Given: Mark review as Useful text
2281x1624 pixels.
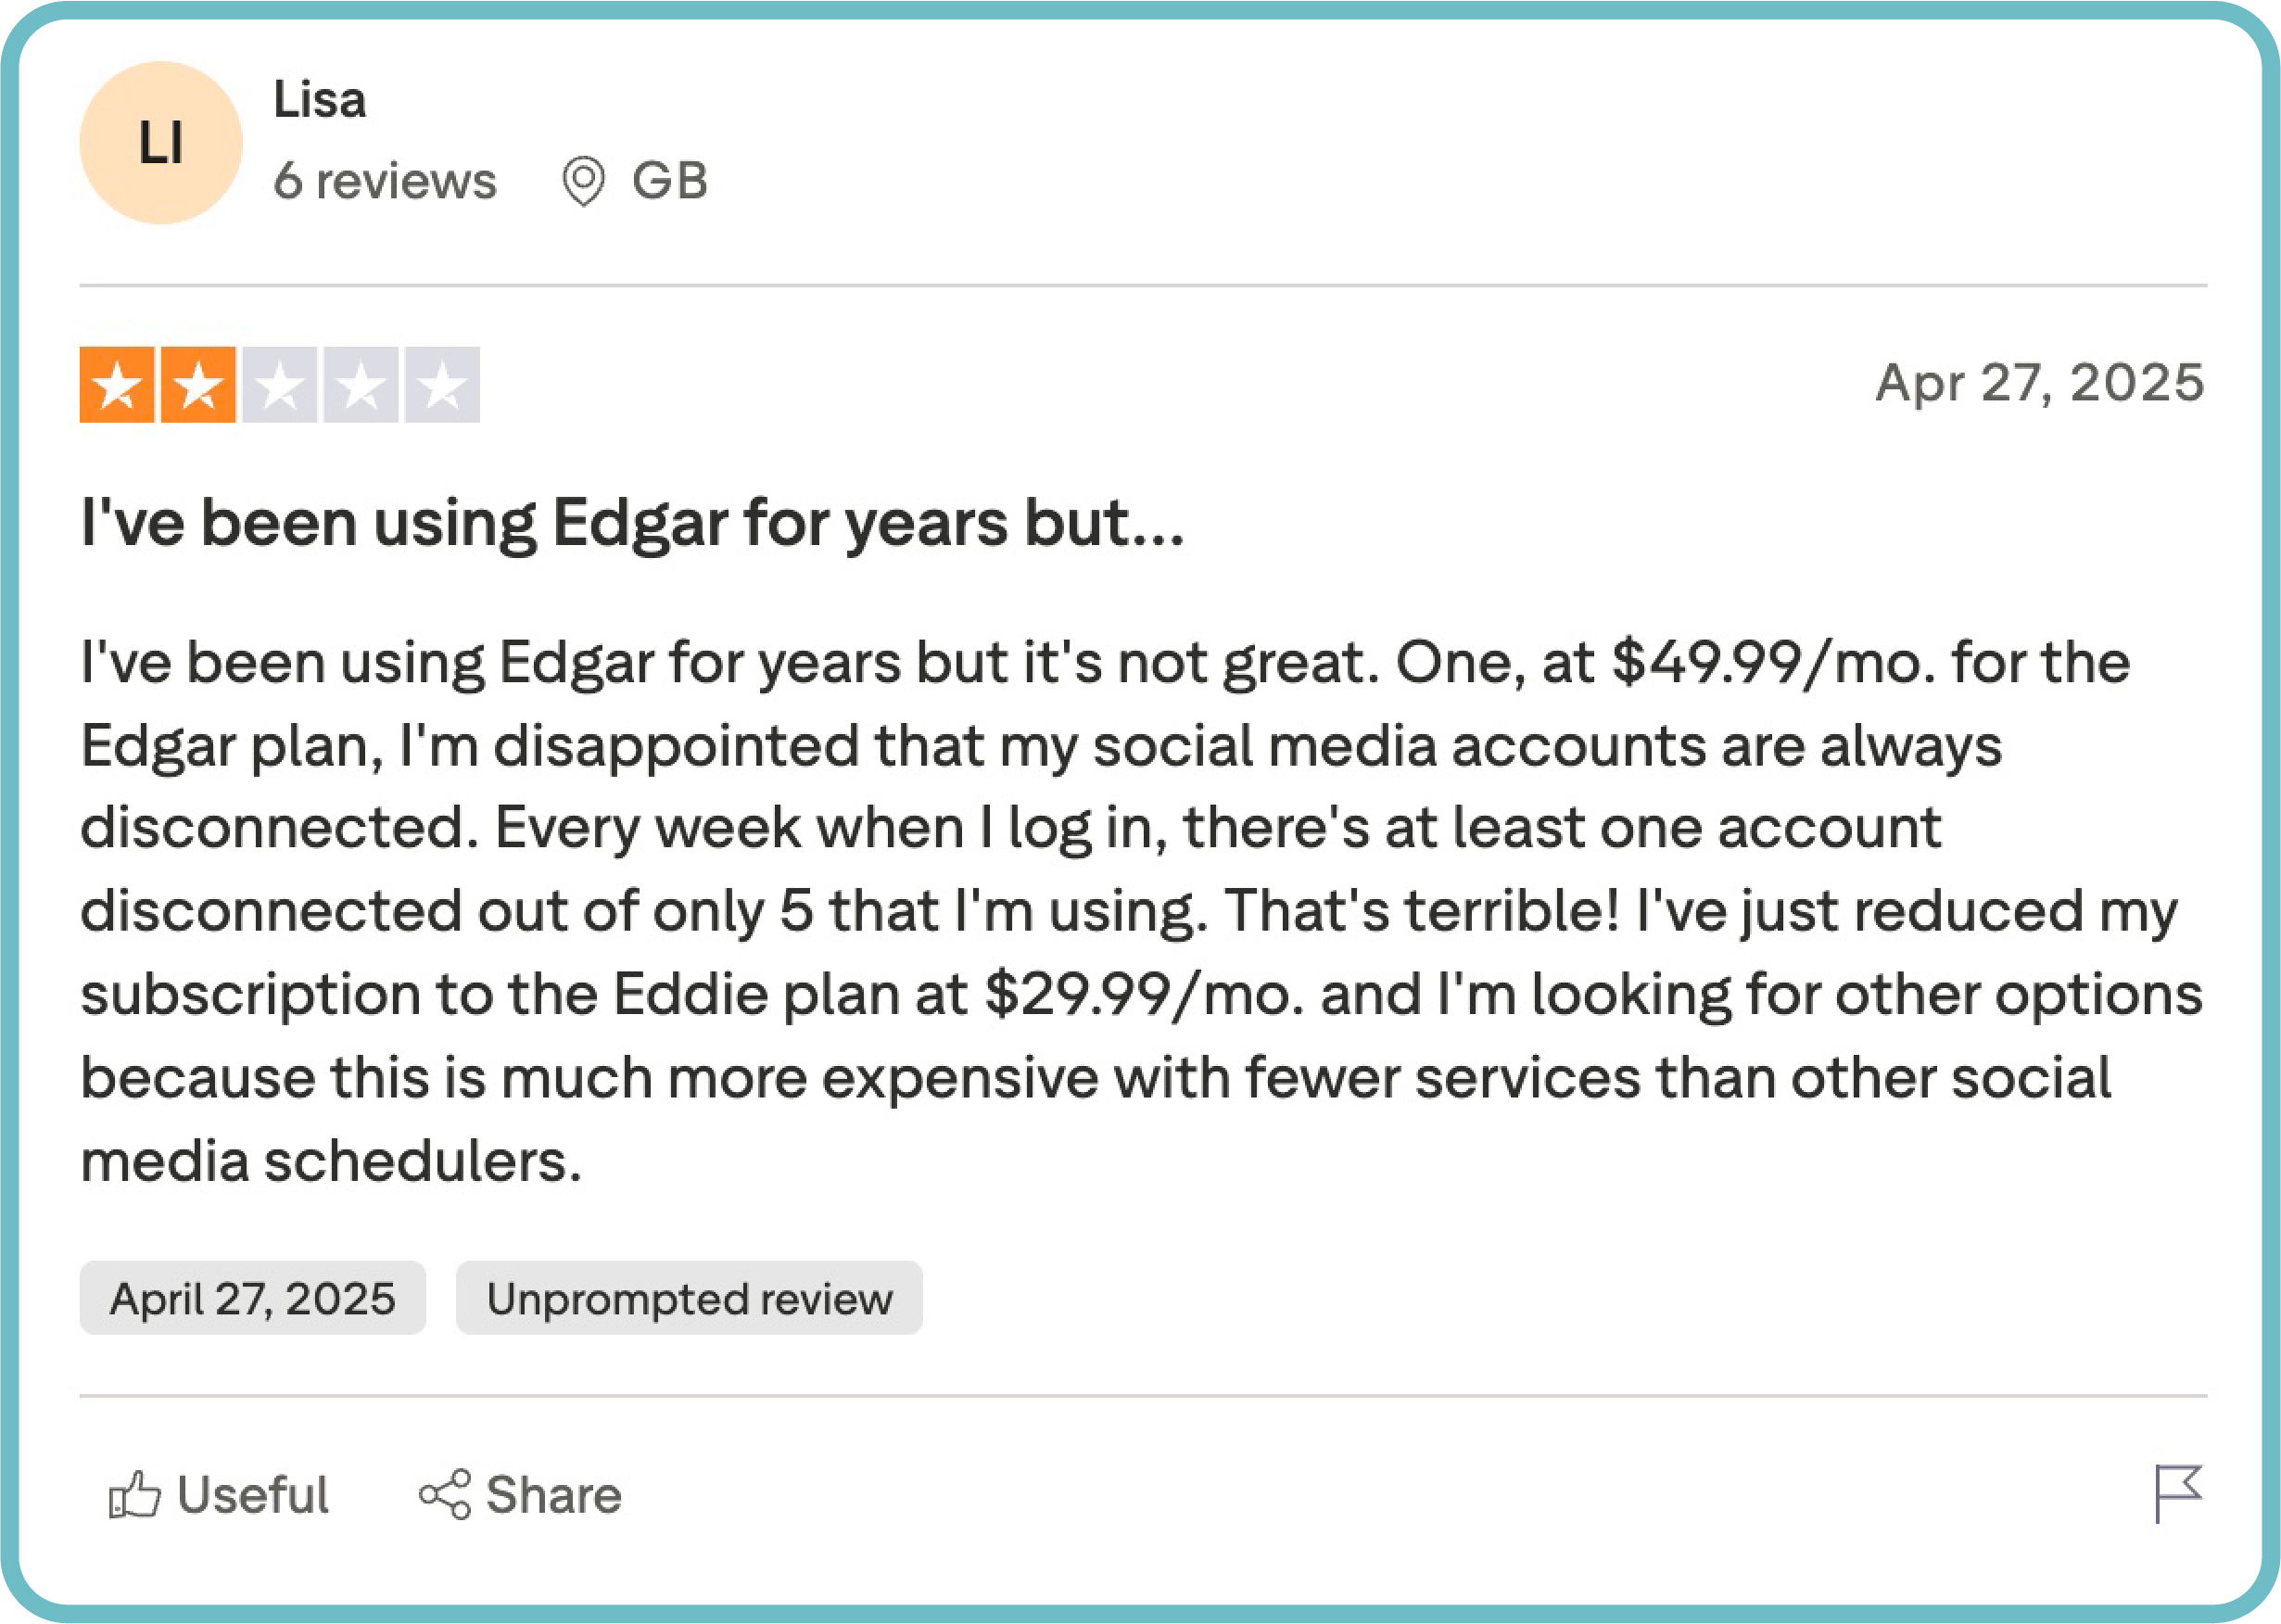Looking at the screenshot, I should coord(253,1495).
